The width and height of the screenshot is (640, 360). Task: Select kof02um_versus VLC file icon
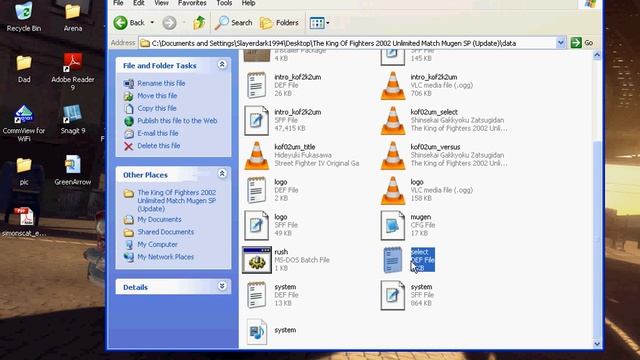(x=393, y=156)
